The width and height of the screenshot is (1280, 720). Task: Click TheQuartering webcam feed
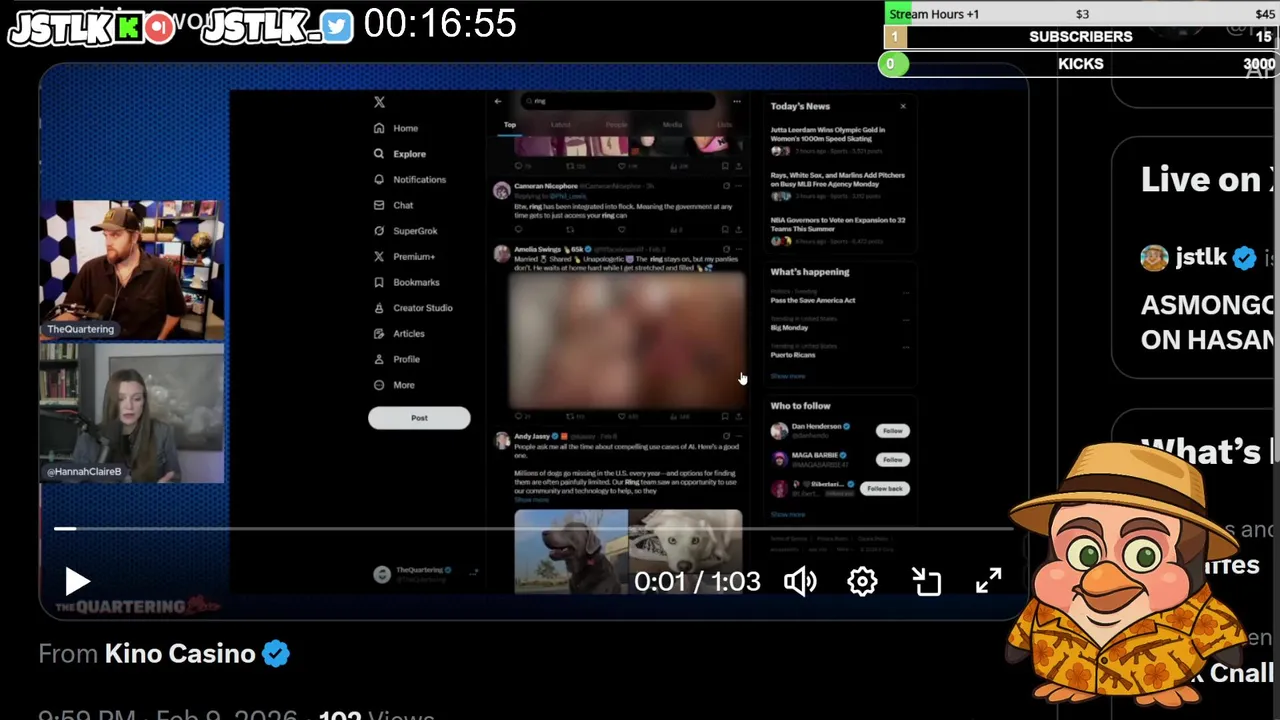pyautogui.click(x=132, y=270)
